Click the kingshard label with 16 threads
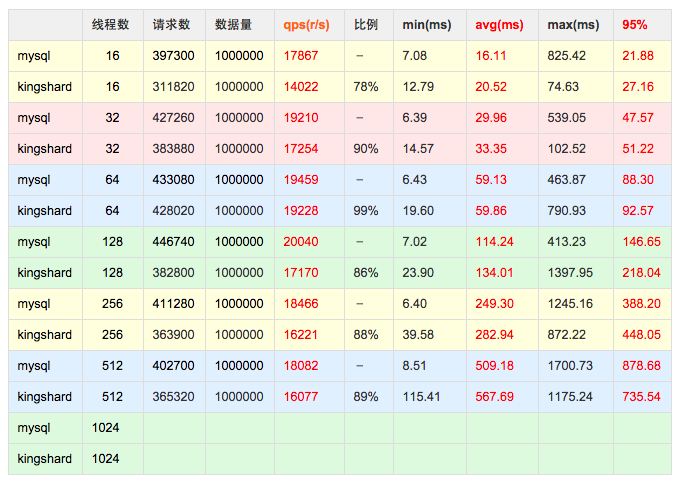This screenshot has width=682, height=485. (44, 87)
